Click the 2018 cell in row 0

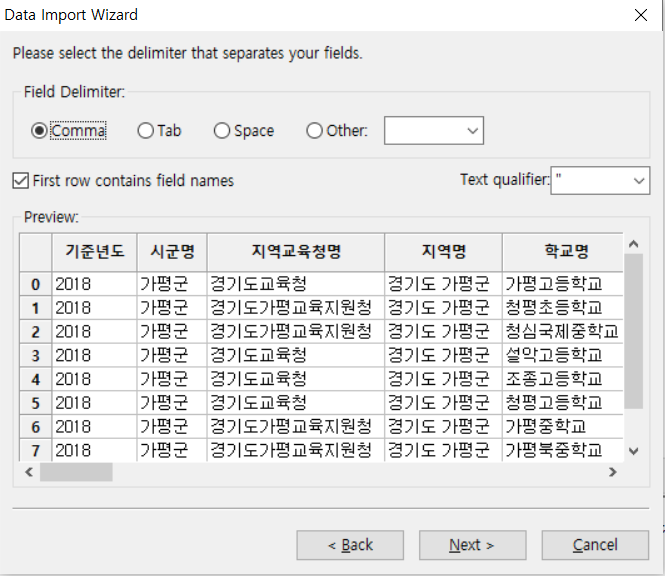pos(95,284)
